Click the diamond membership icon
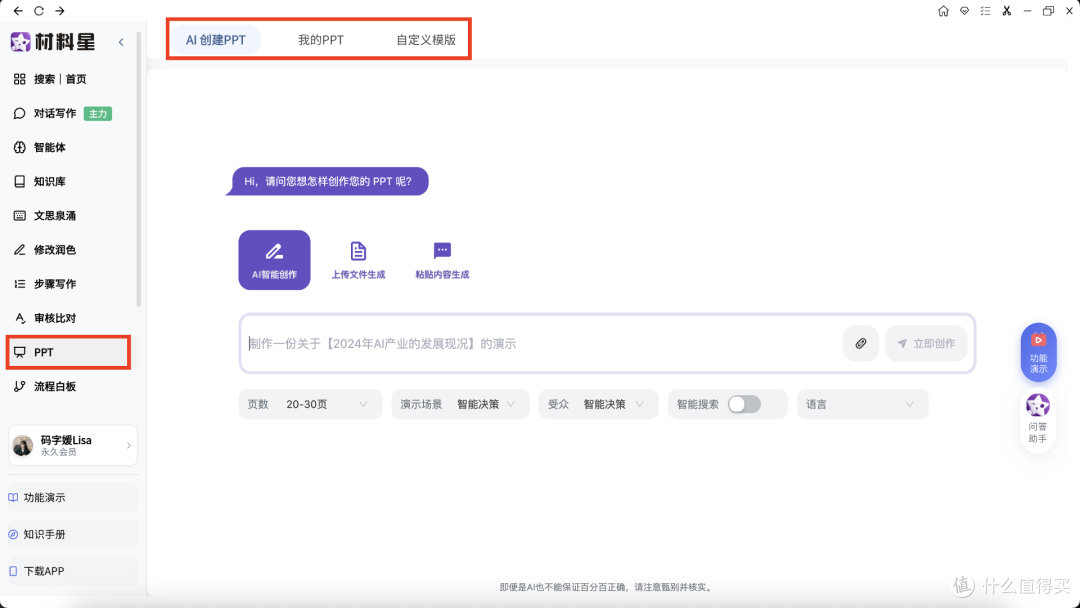1080x608 pixels. [x=964, y=11]
